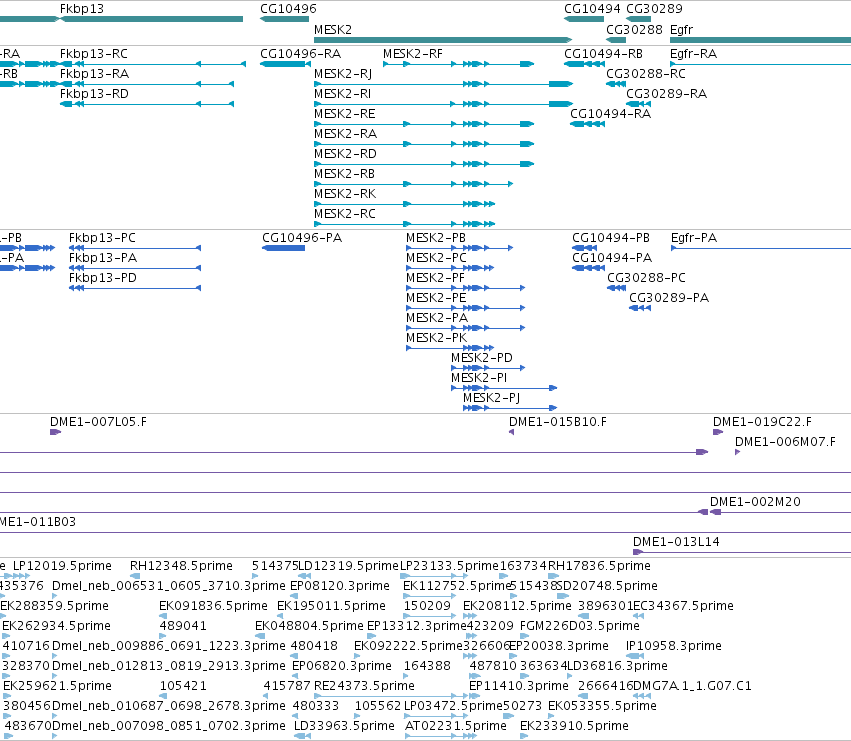Image resolution: width=851 pixels, height=741 pixels.
Task: Click the CG10494-PB protein label
Action: coord(611,238)
